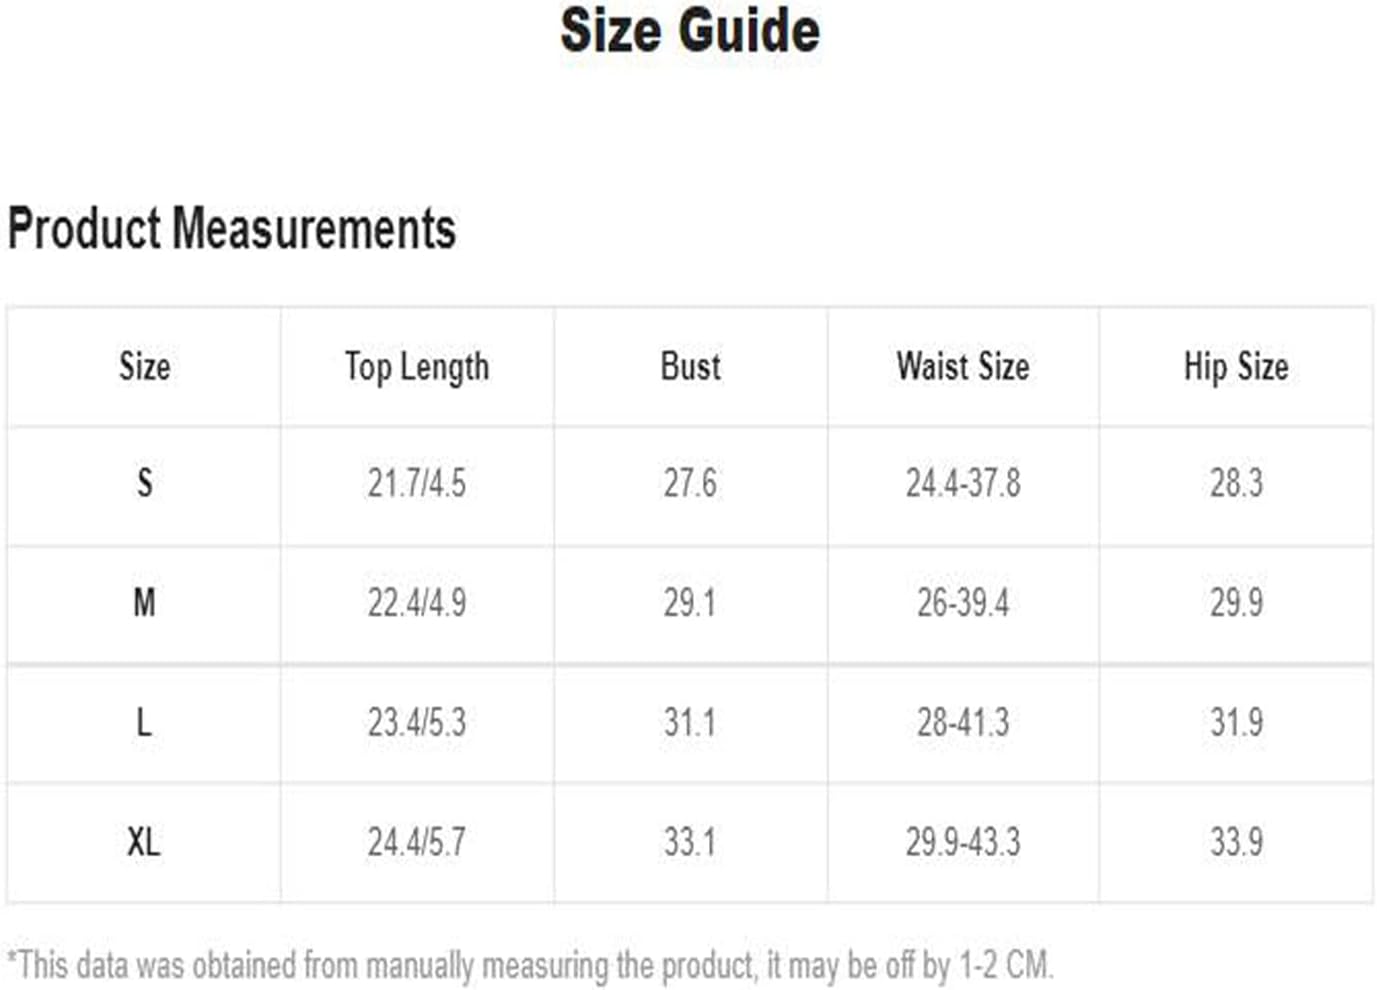Click the 21.7/4.5 top length cell

point(417,484)
